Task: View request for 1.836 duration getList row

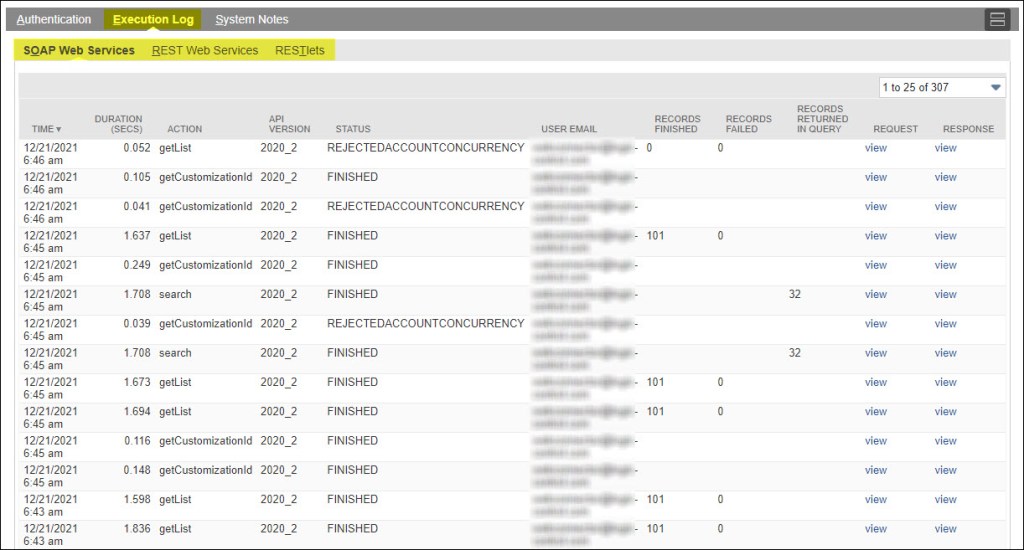Action: [876, 529]
